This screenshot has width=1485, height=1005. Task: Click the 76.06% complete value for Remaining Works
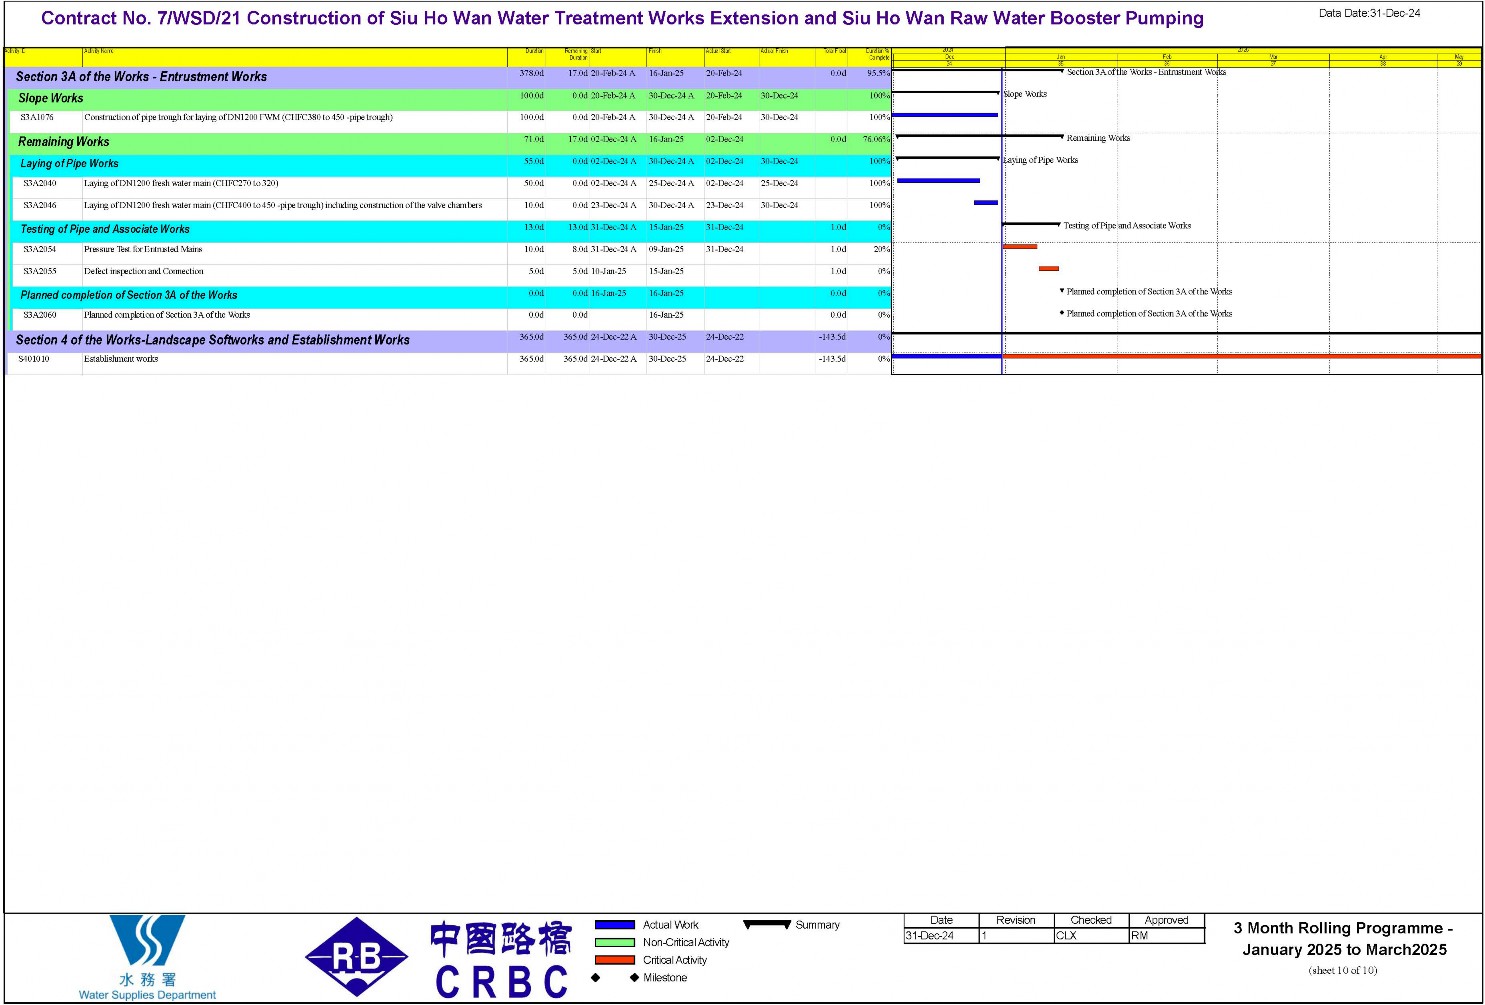tap(876, 140)
